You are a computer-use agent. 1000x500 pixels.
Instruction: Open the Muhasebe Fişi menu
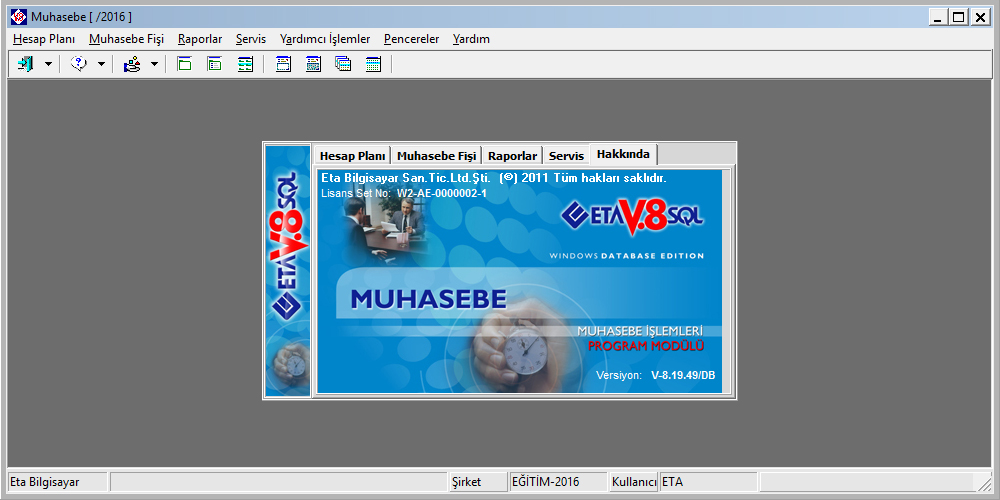[126, 39]
